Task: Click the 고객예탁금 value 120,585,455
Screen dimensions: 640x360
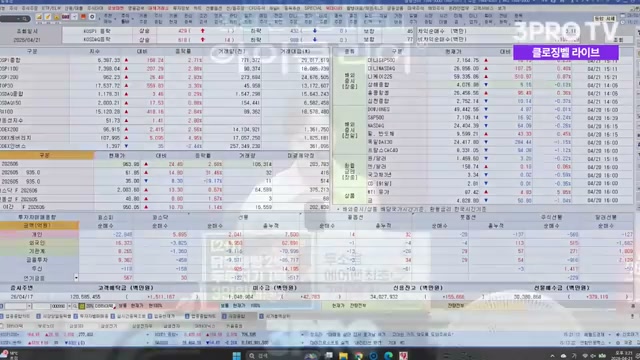Action: click(x=85, y=297)
